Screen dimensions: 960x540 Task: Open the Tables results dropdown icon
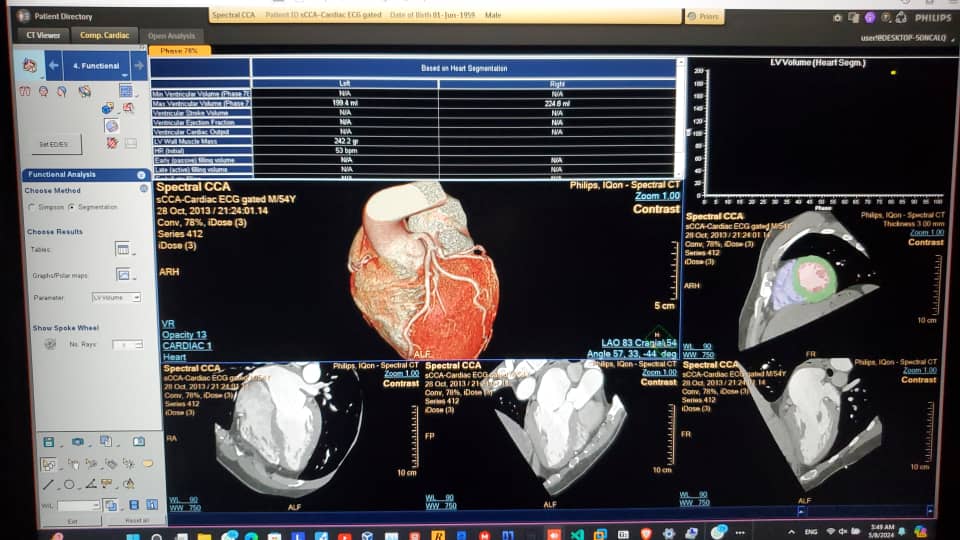pos(123,249)
